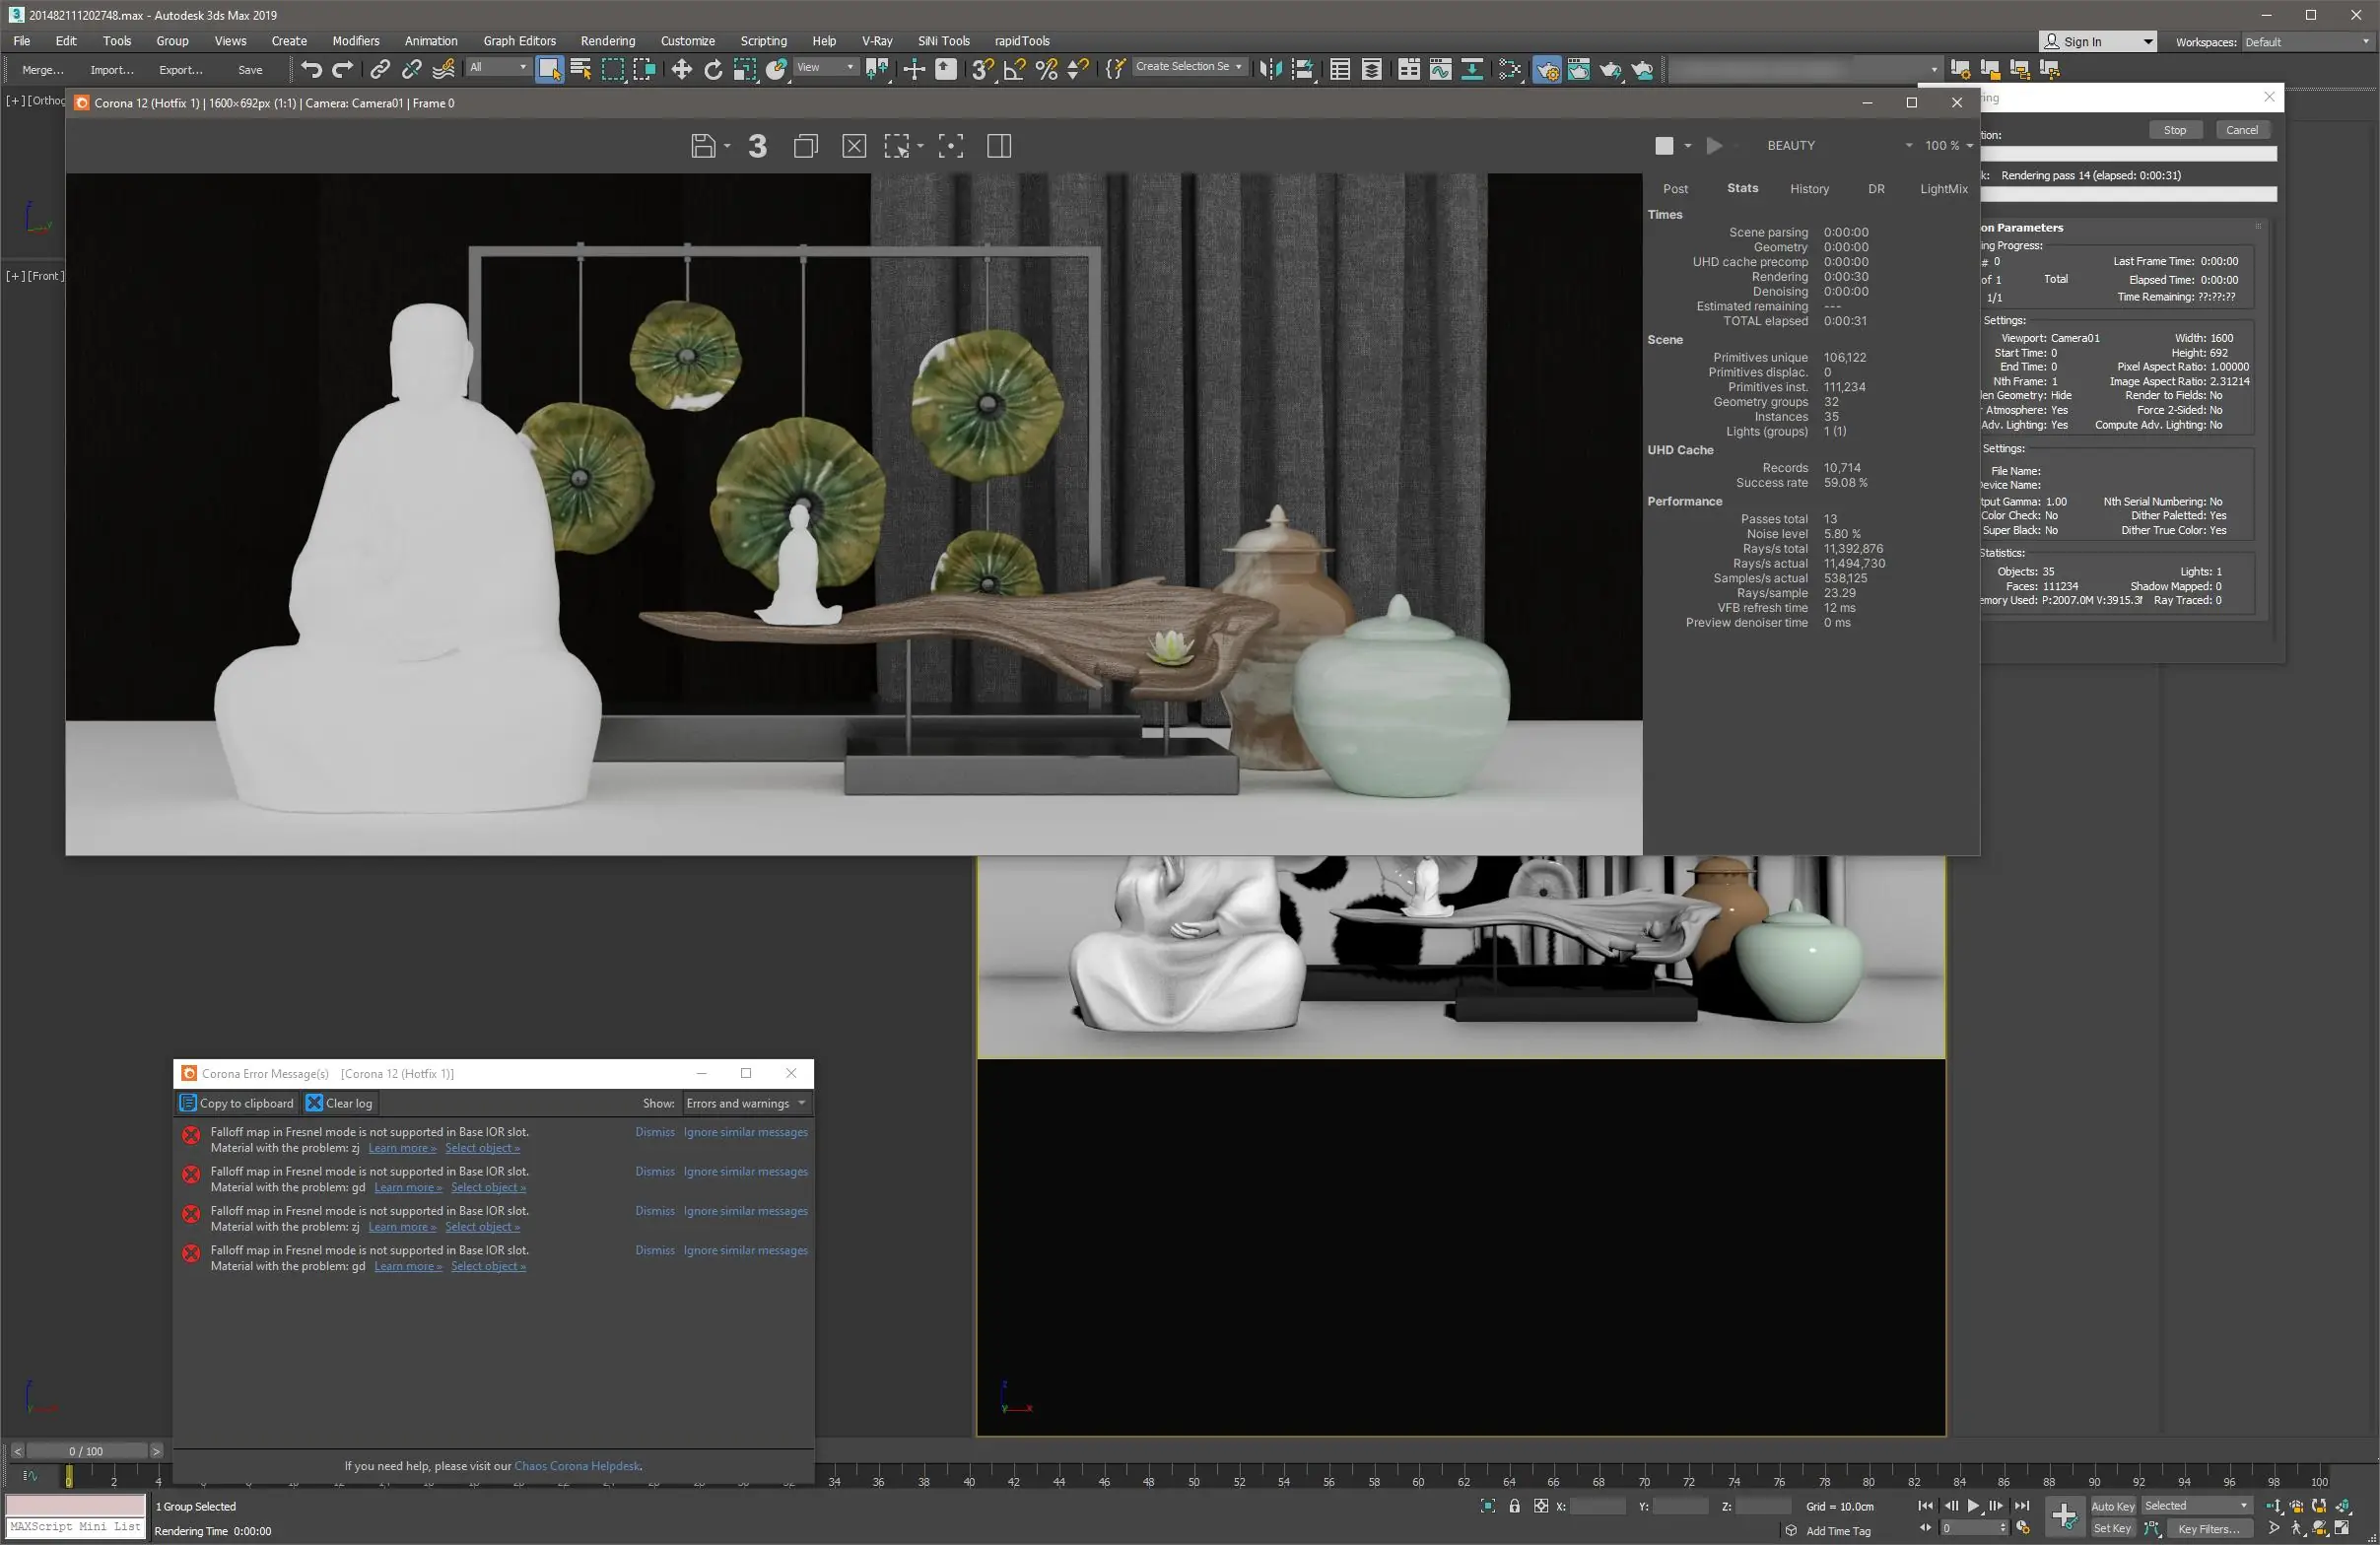This screenshot has height=1545, width=2380.
Task: Open the Rendering menu
Action: click(608, 41)
